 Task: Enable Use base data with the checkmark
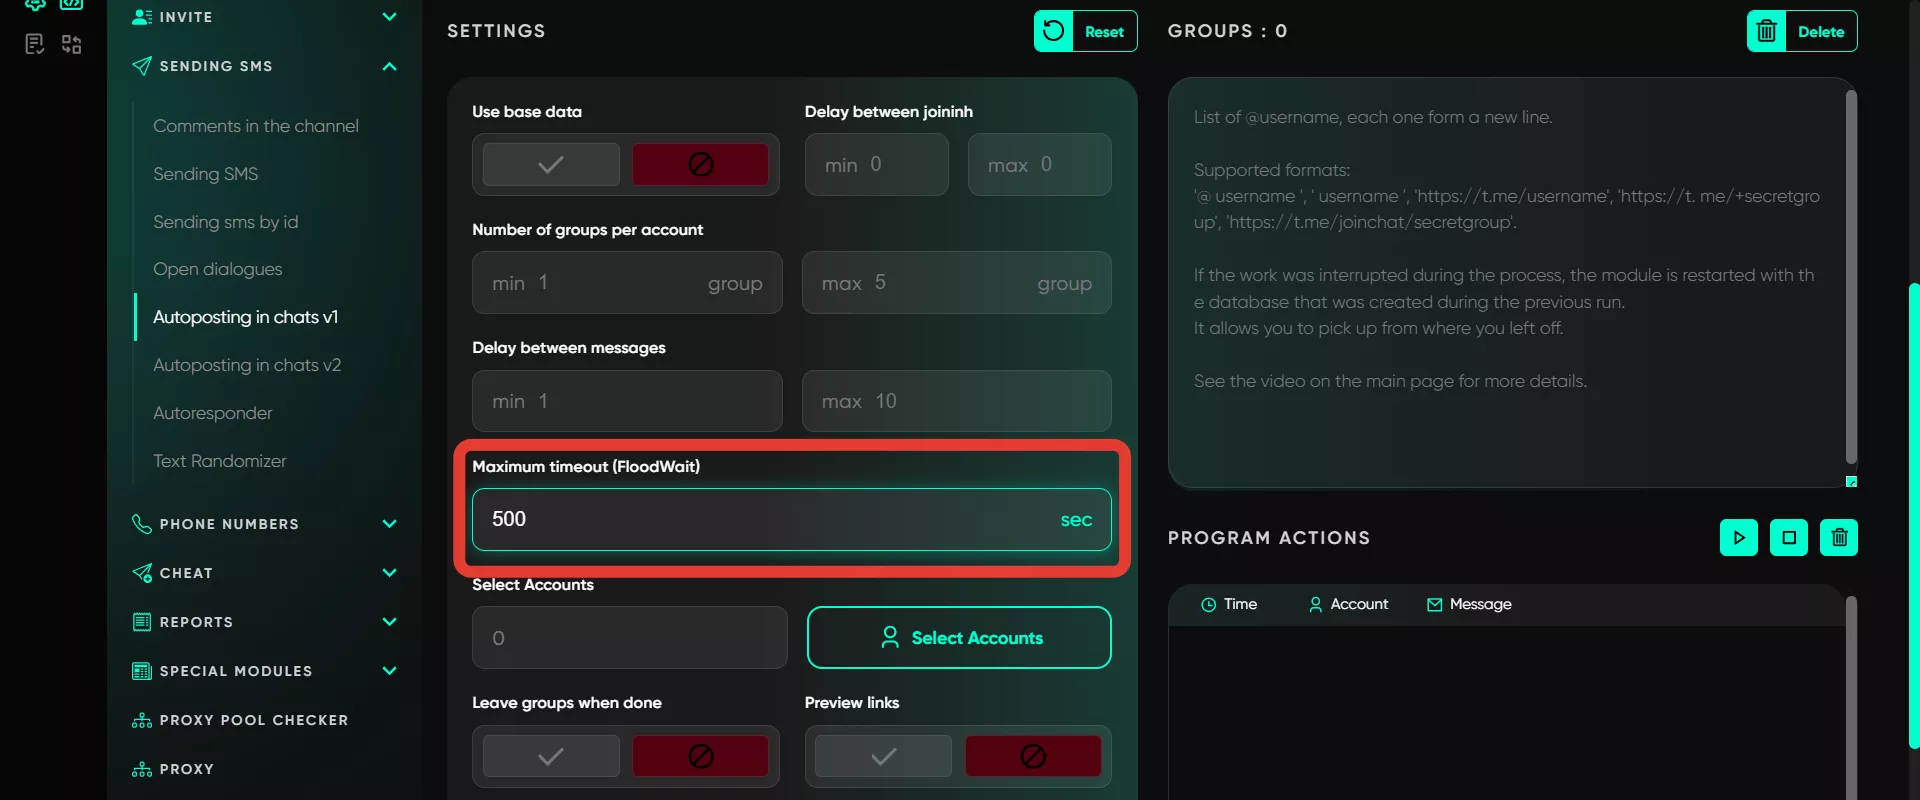tap(551, 164)
